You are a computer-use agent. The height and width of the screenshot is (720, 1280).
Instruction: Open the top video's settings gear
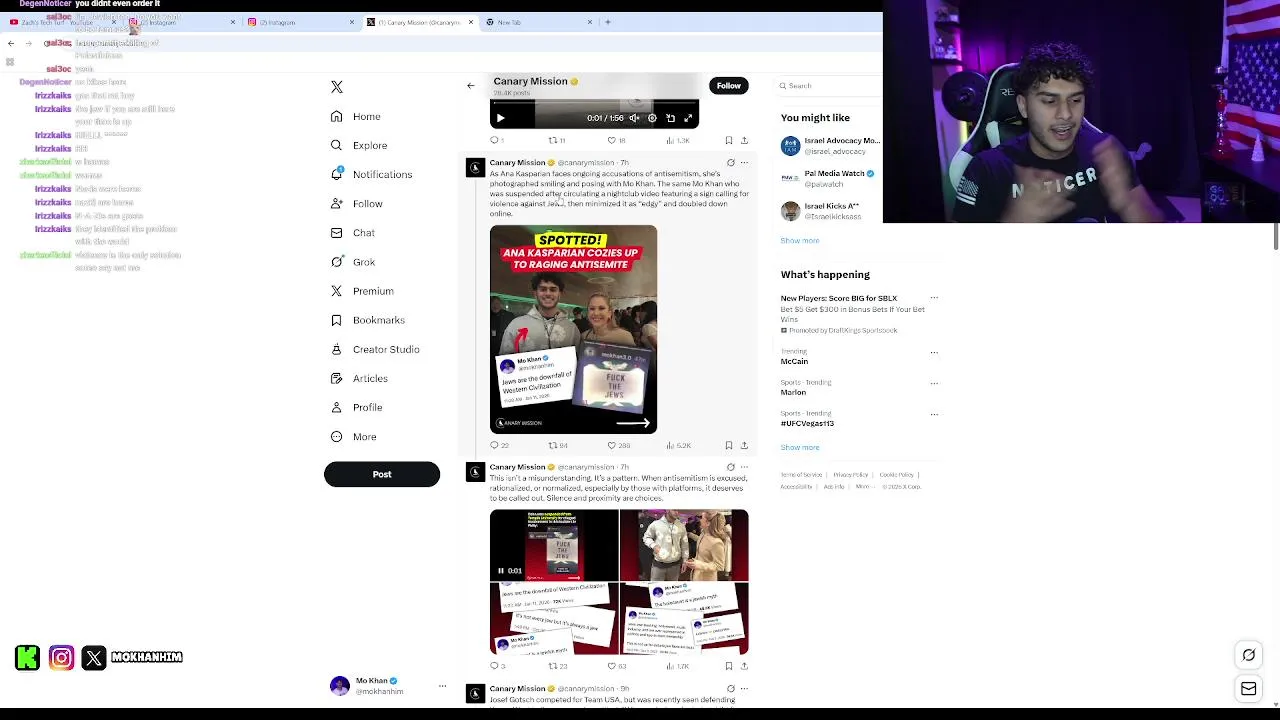click(x=652, y=118)
